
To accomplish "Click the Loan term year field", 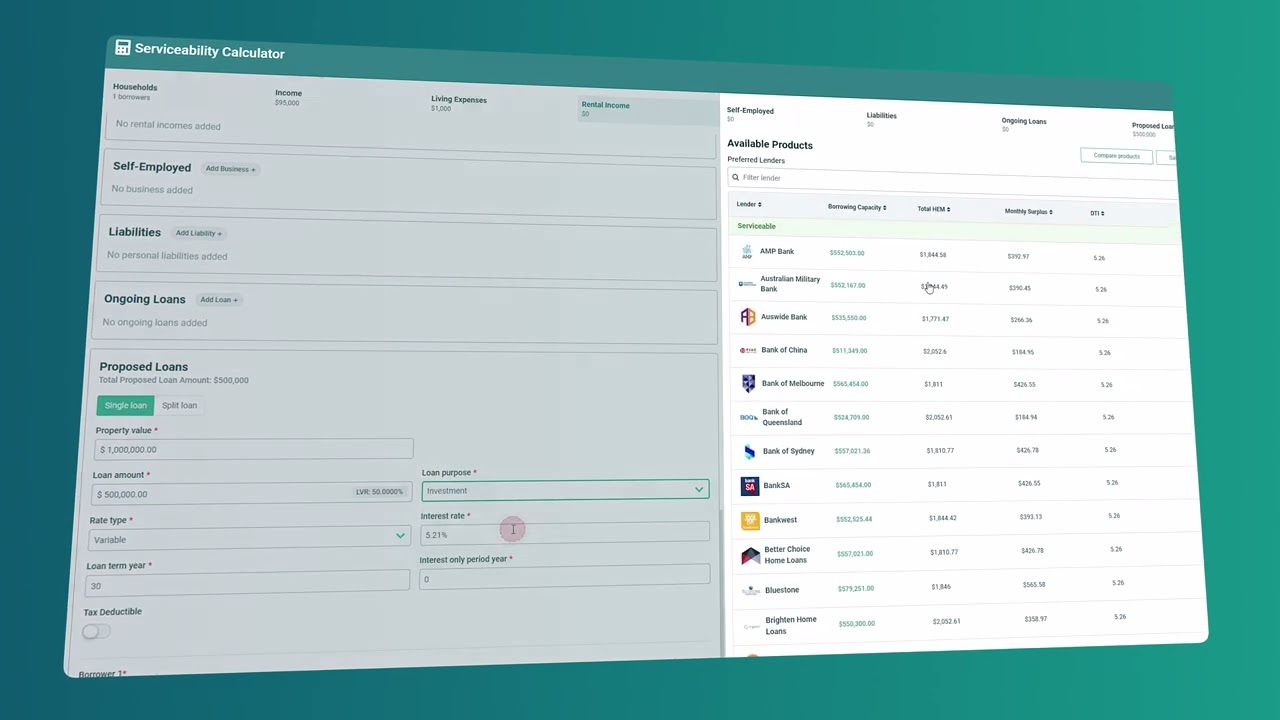I will pos(247,585).
